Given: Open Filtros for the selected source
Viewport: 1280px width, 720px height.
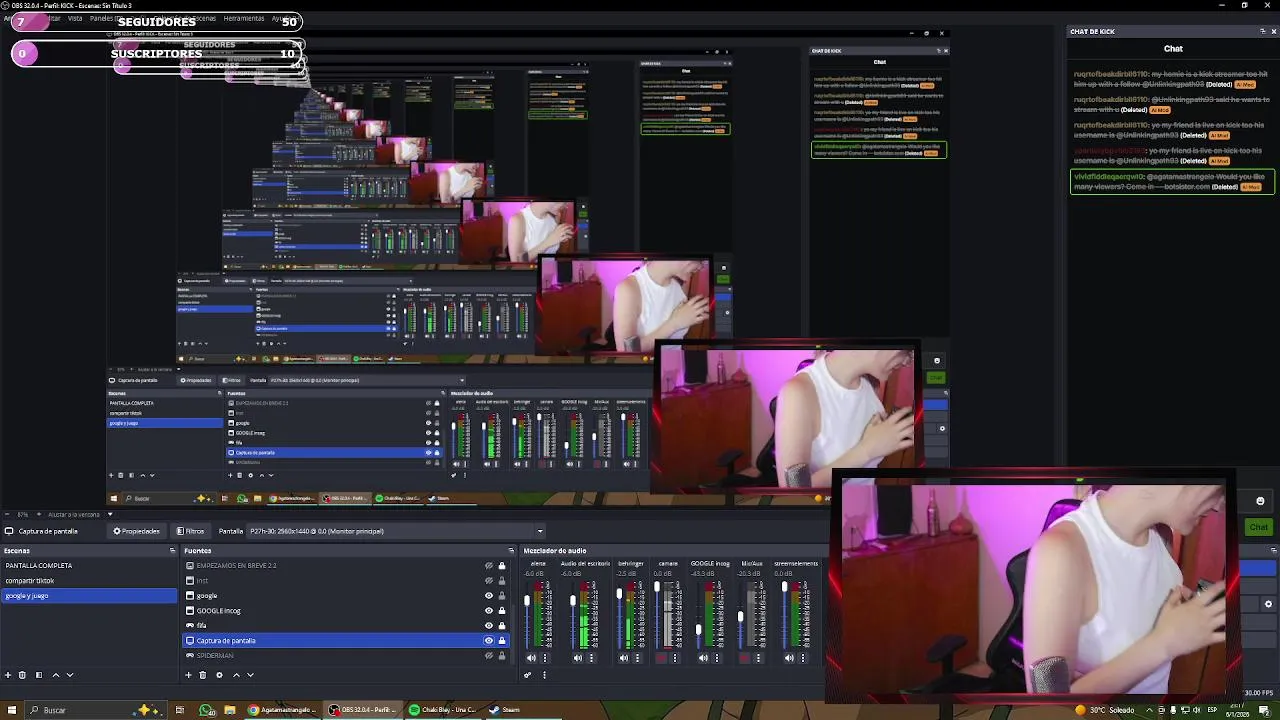Looking at the screenshot, I should pyautogui.click(x=190, y=531).
